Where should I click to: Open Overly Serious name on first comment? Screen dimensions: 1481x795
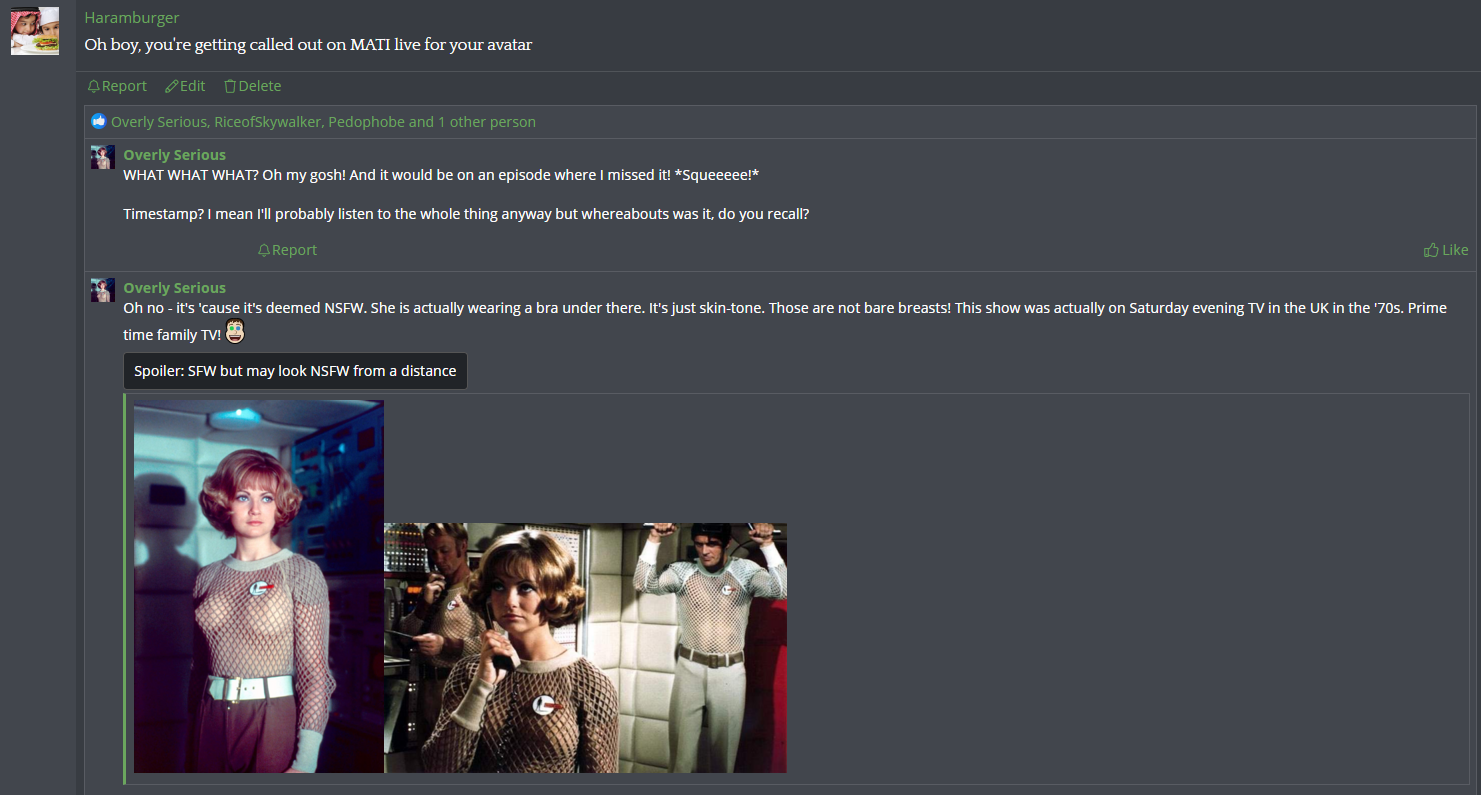coord(174,155)
